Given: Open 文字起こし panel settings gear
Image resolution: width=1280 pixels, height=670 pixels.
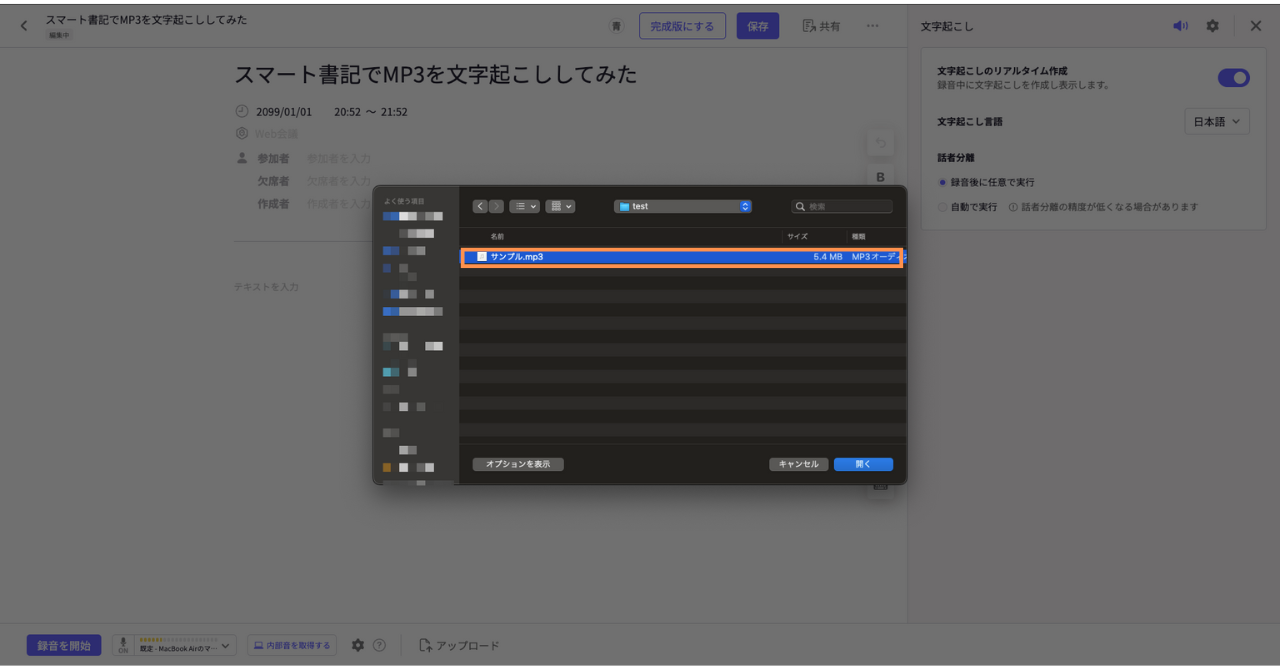Looking at the screenshot, I should (1212, 26).
